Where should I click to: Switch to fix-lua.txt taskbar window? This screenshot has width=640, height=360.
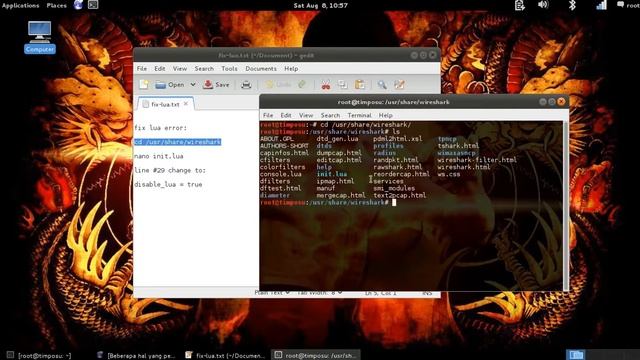pyautogui.click(x=225, y=356)
